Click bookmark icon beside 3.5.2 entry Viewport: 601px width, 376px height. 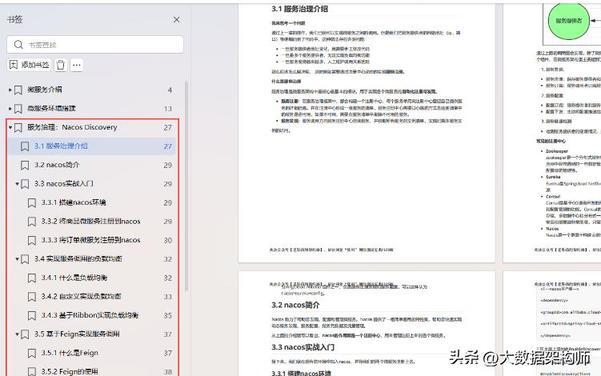32,371
